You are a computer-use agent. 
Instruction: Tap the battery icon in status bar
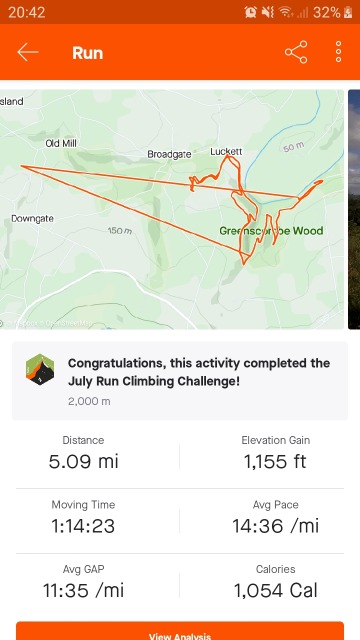(x=348, y=12)
